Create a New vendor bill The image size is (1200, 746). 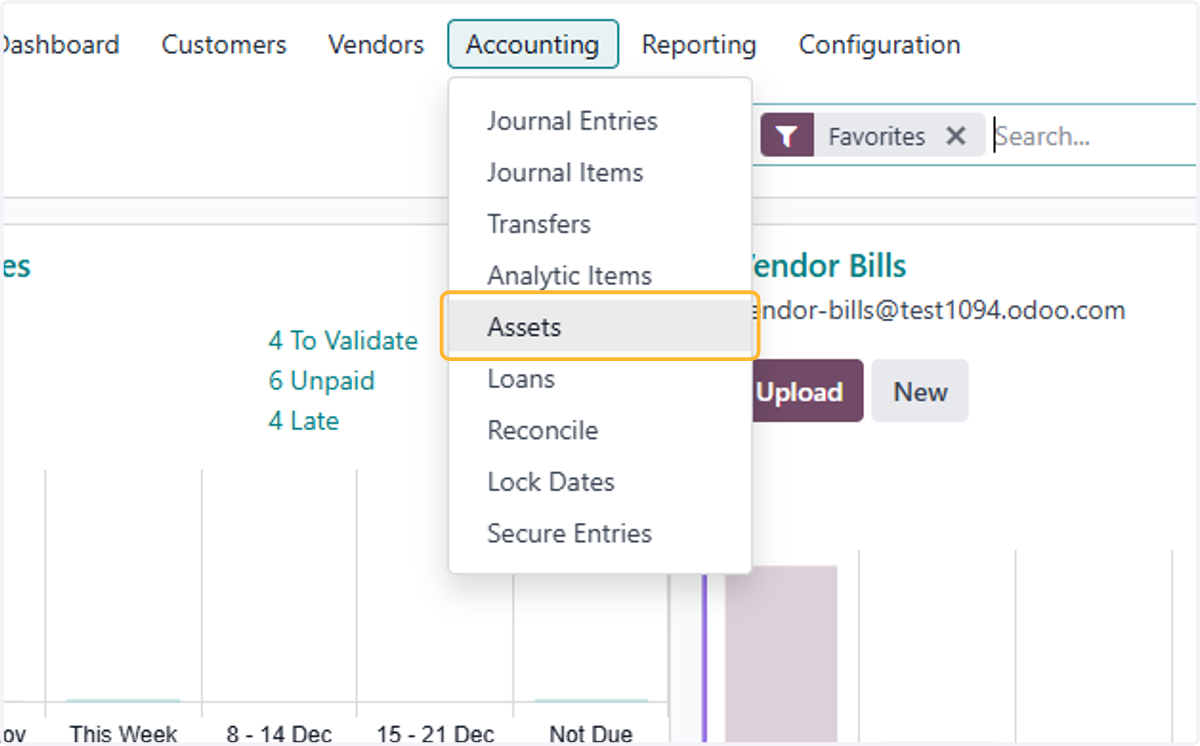920,391
